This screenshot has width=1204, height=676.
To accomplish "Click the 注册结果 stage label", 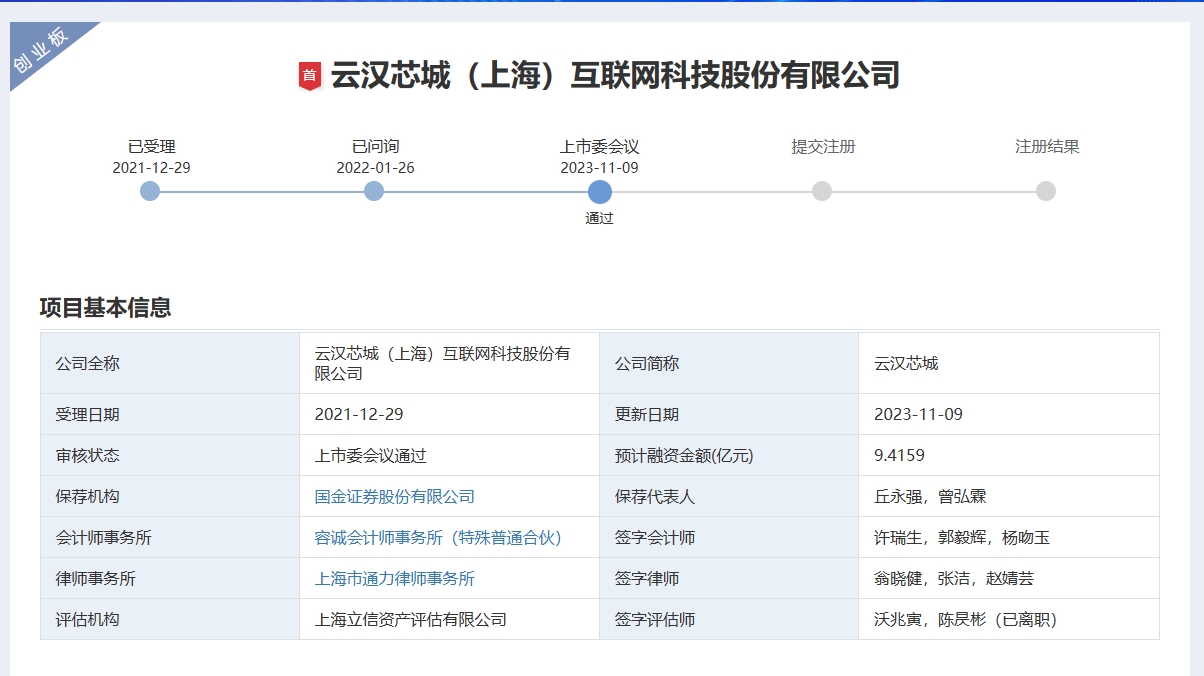I will [x=1047, y=146].
